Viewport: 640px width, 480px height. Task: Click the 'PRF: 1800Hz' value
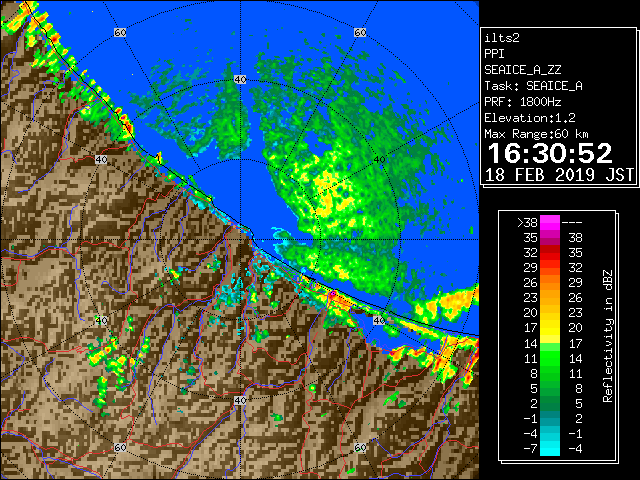(x=523, y=102)
